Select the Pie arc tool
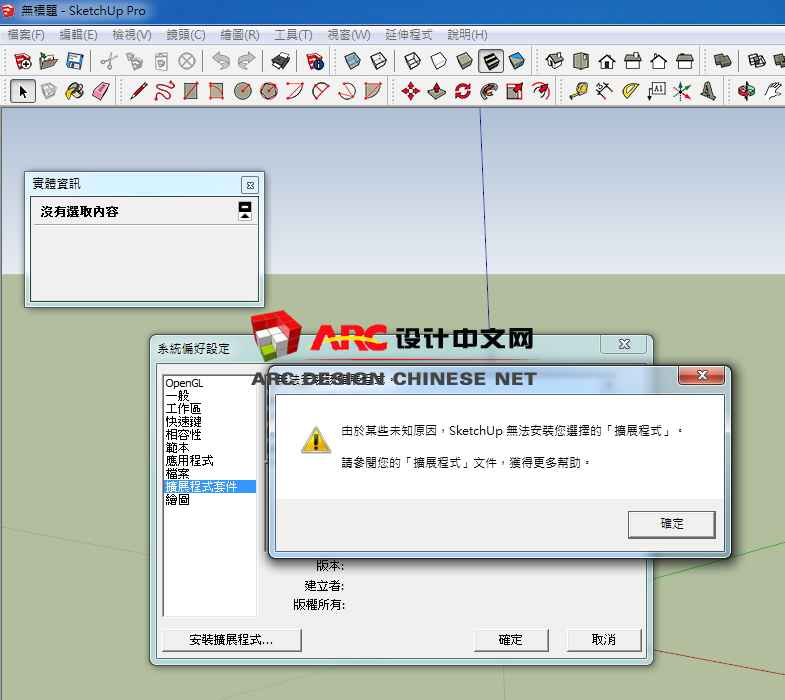785x700 pixels. 373,92
